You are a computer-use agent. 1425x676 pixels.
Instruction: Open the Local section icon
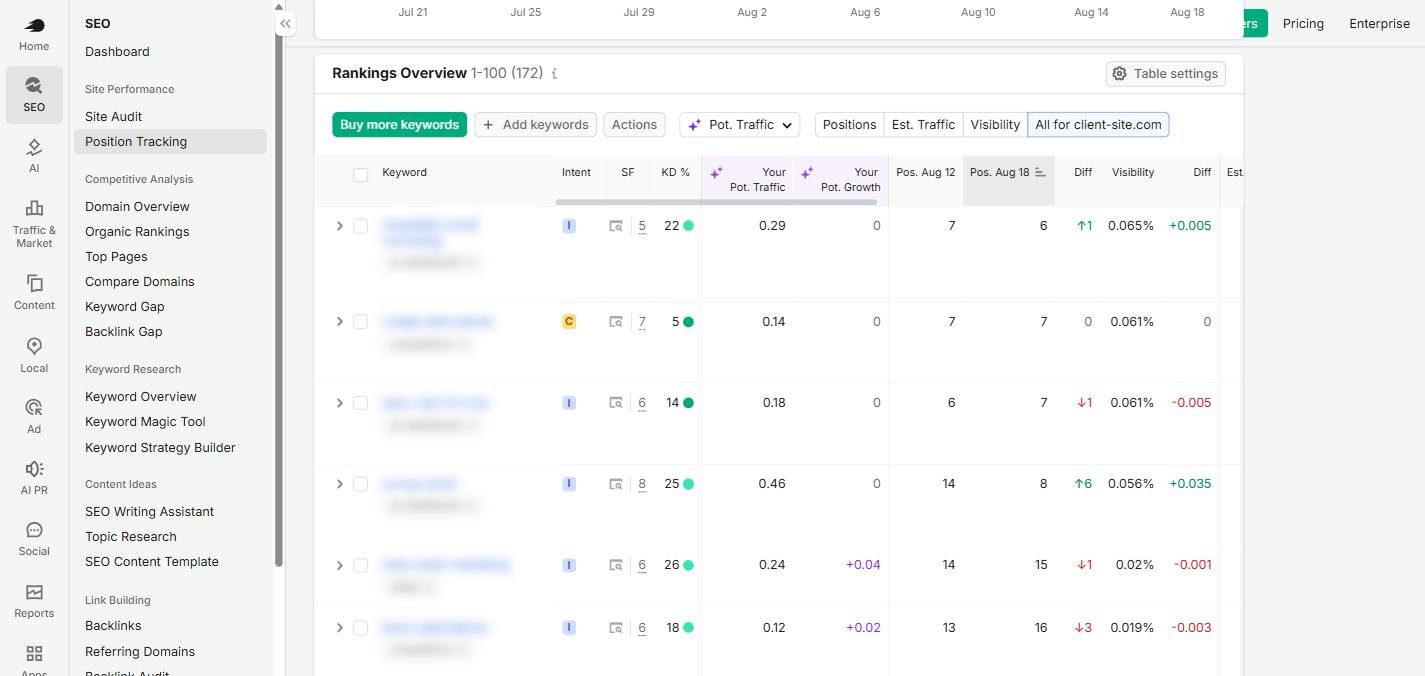tap(34, 355)
